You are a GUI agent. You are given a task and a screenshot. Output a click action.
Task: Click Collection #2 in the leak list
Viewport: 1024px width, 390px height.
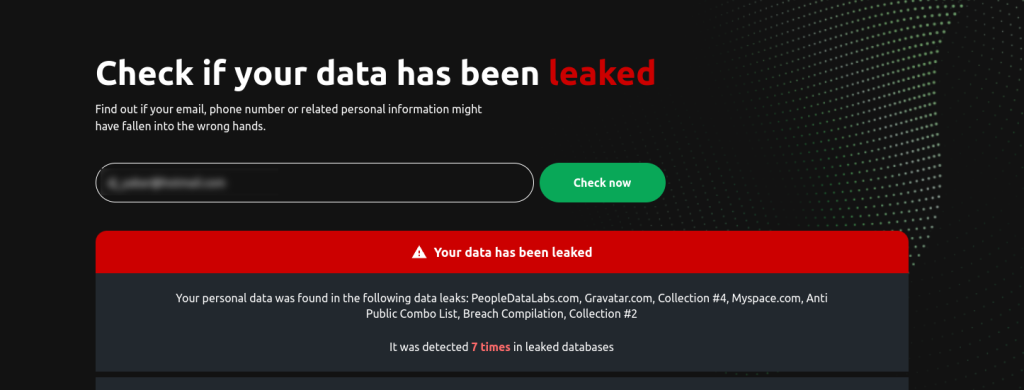click(x=603, y=314)
